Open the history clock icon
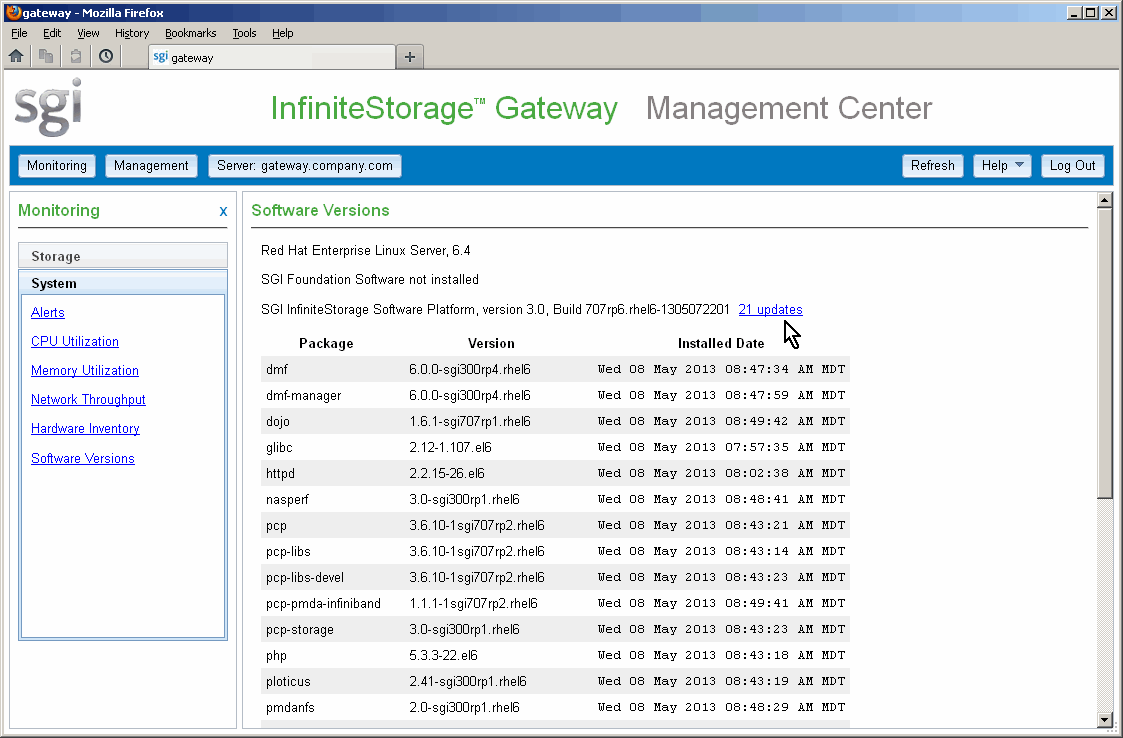The image size is (1123, 738). click(106, 56)
